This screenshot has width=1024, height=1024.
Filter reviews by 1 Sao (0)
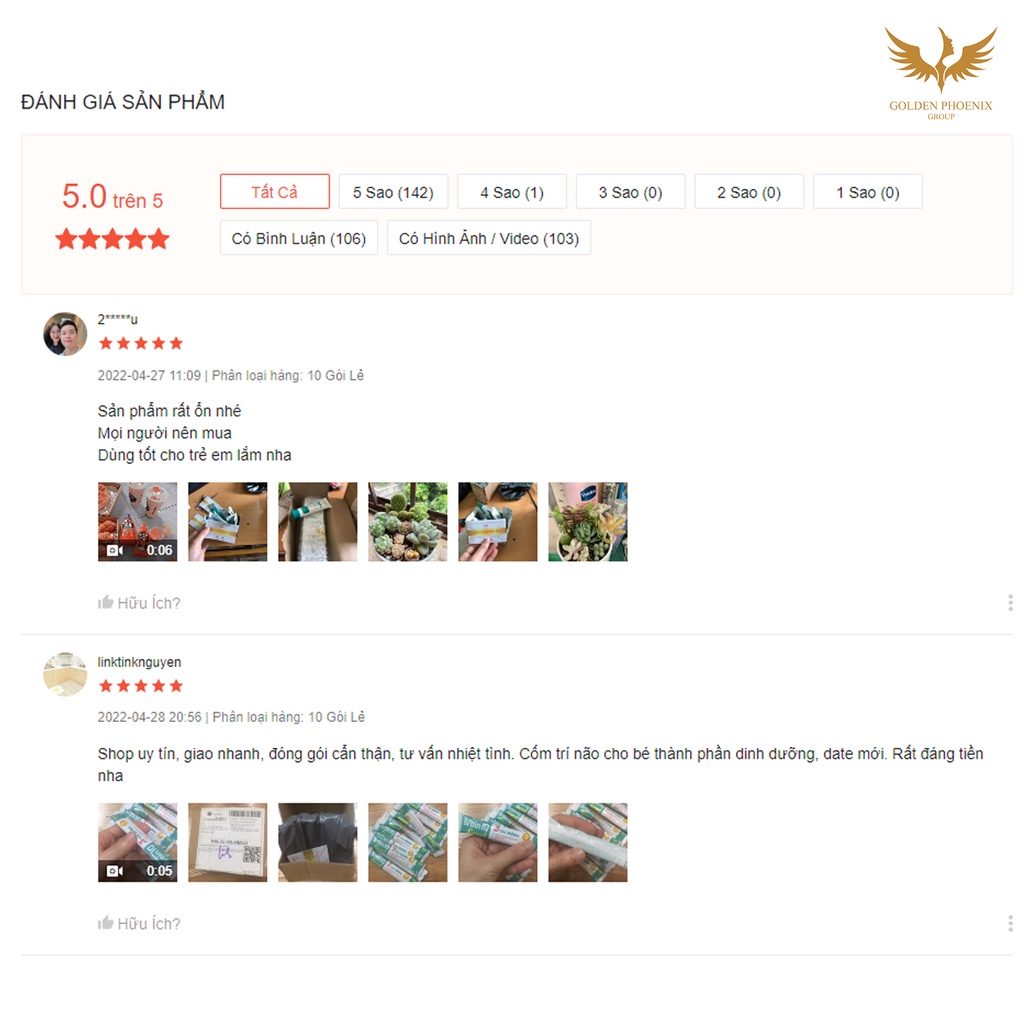tap(868, 192)
